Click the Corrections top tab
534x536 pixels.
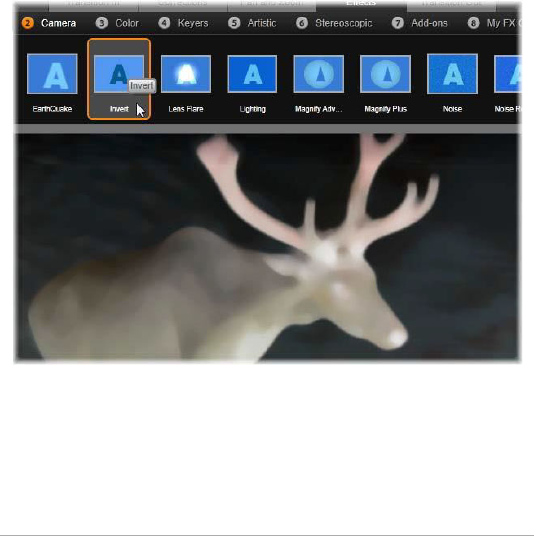pyautogui.click(x=183, y=4)
